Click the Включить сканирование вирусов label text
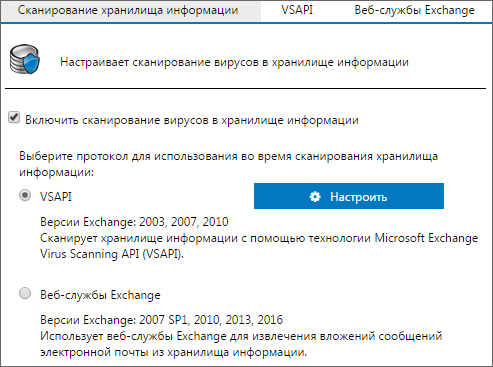This screenshot has width=493, height=367. [192, 120]
